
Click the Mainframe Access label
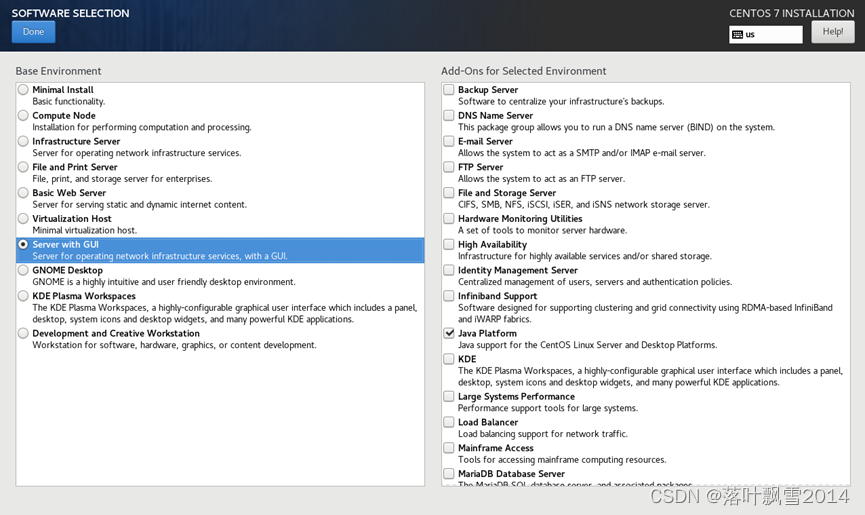coord(496,448)
